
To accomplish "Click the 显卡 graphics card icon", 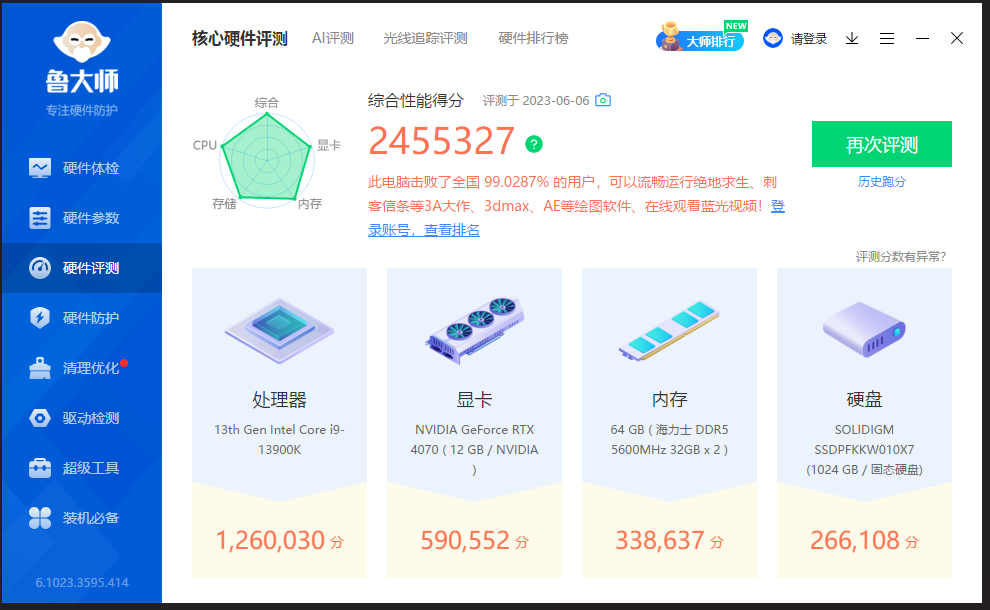I will 474,330.
